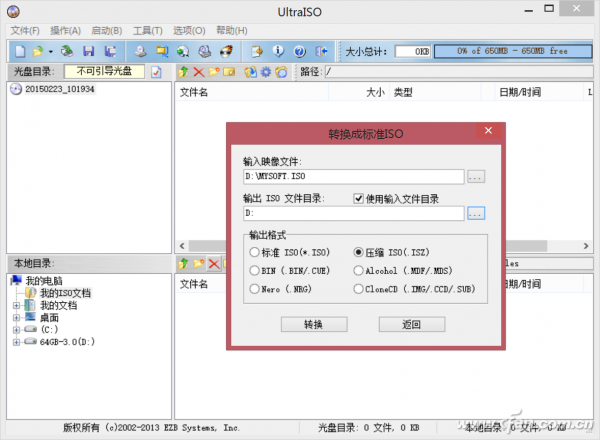Click the input image file path field
600x440 pixels.
354,176
